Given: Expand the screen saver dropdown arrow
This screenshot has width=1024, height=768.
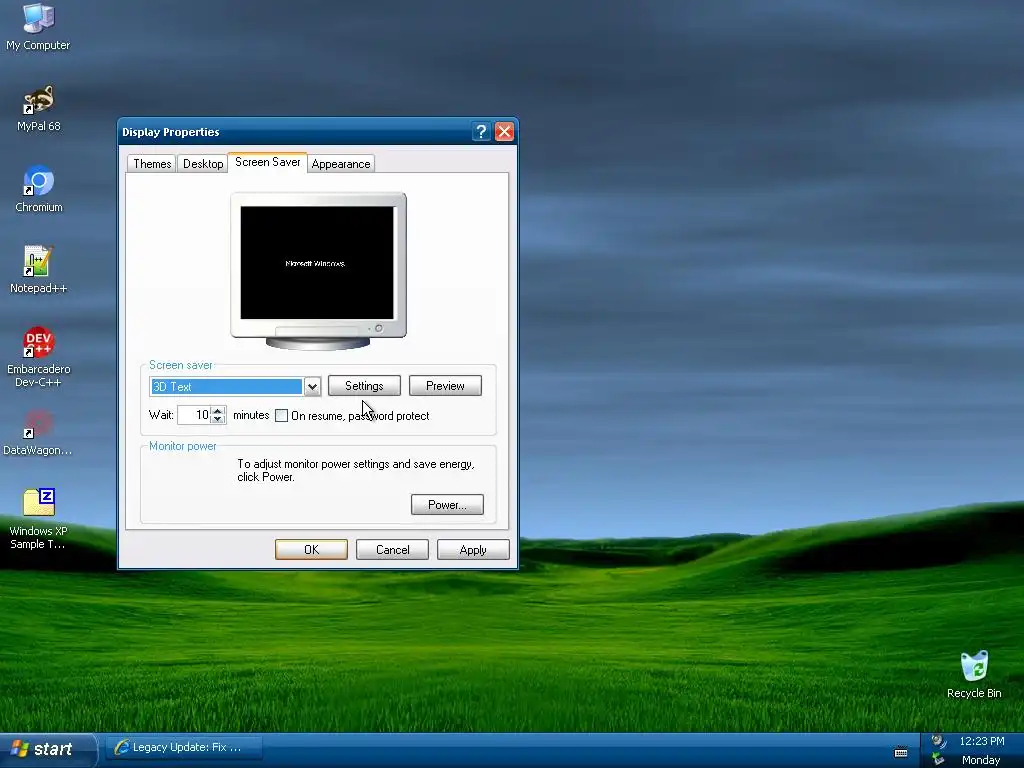Looking at the screenshot, I should pos(312,387).
